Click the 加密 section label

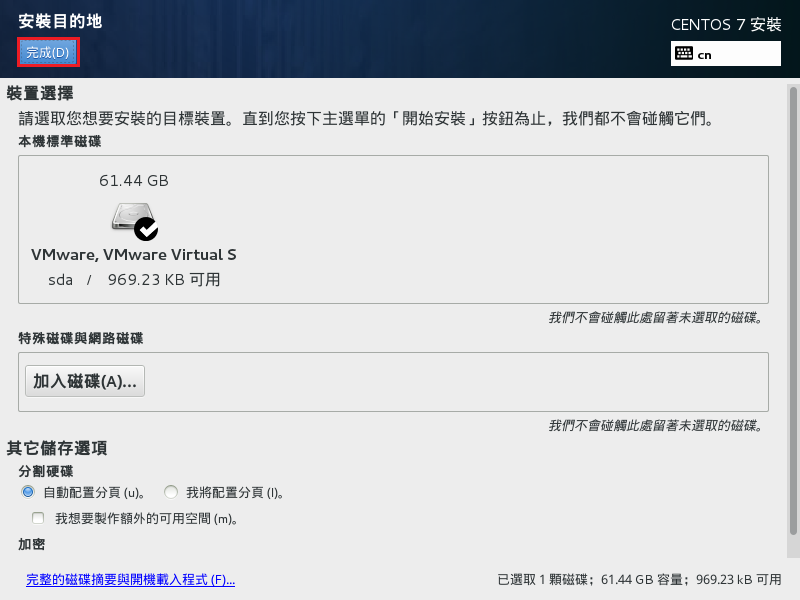tap(32, 544)
